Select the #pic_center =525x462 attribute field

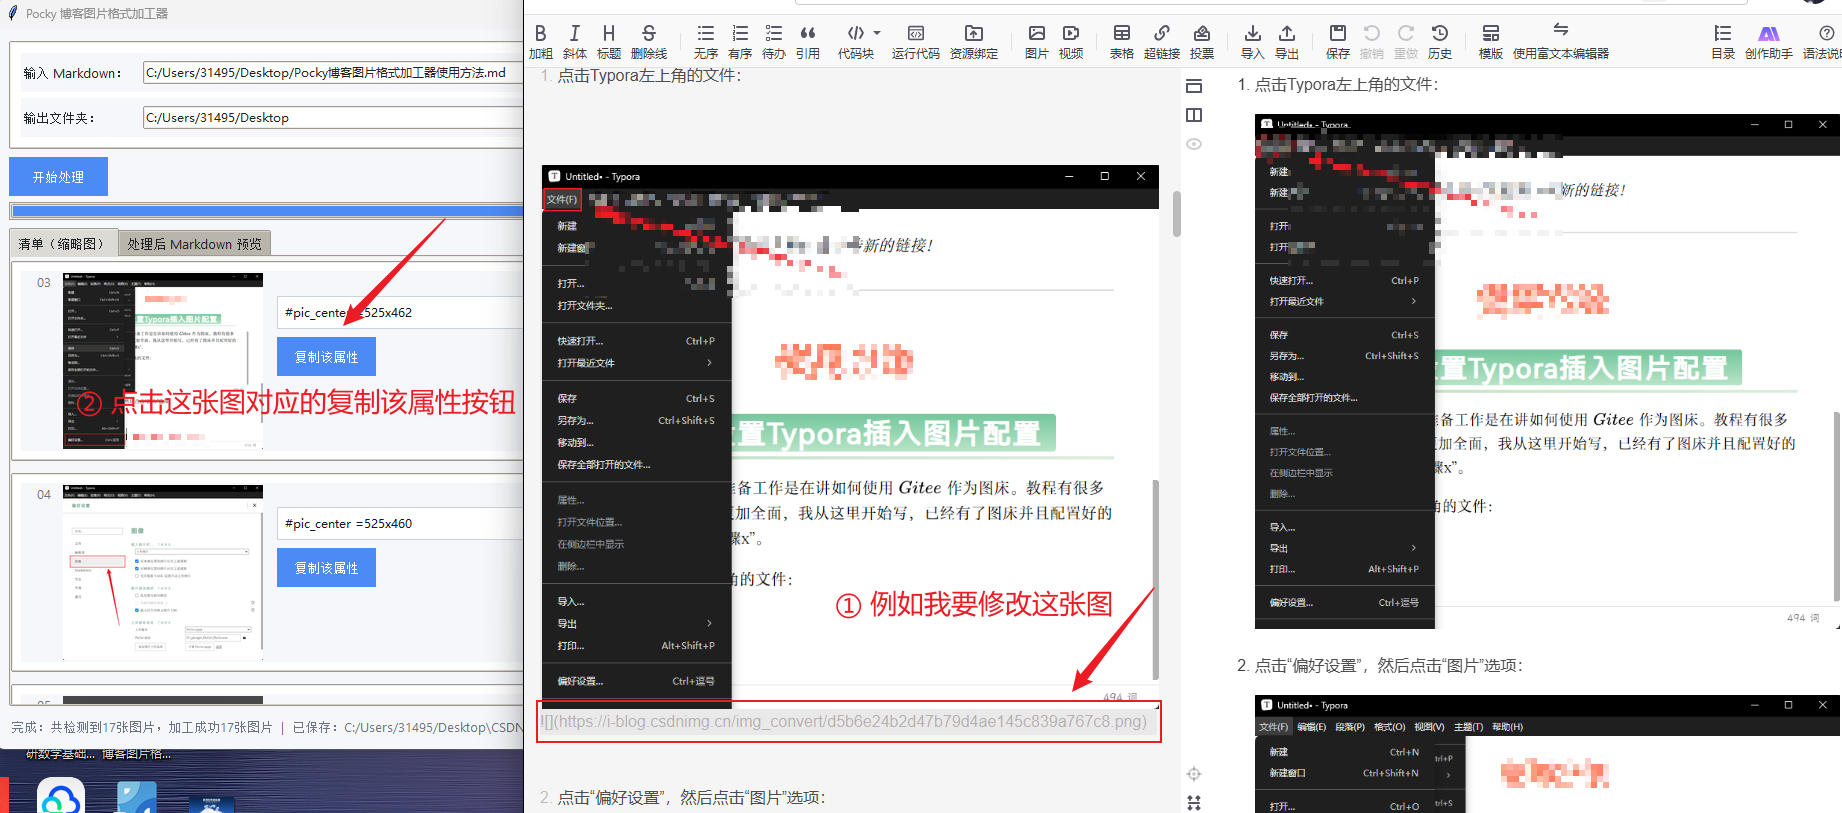400,312
